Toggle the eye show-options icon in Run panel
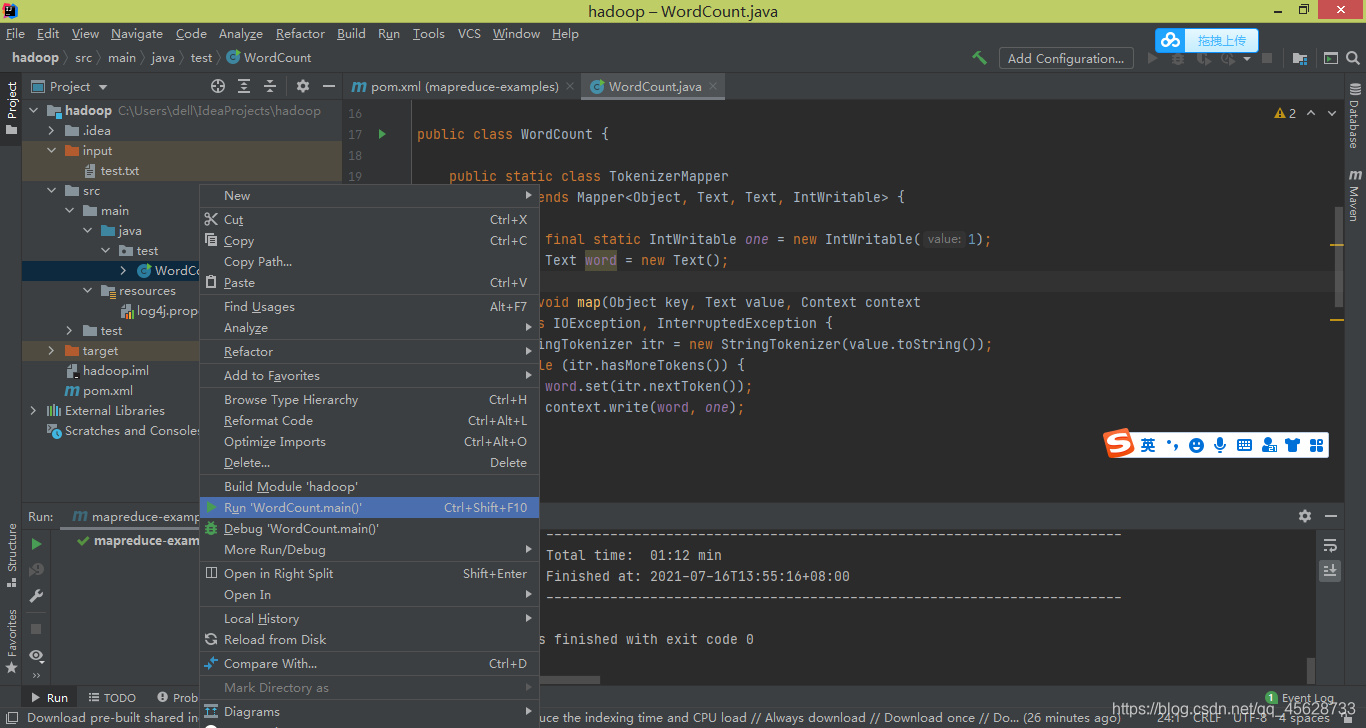 (x=36, y=656)
